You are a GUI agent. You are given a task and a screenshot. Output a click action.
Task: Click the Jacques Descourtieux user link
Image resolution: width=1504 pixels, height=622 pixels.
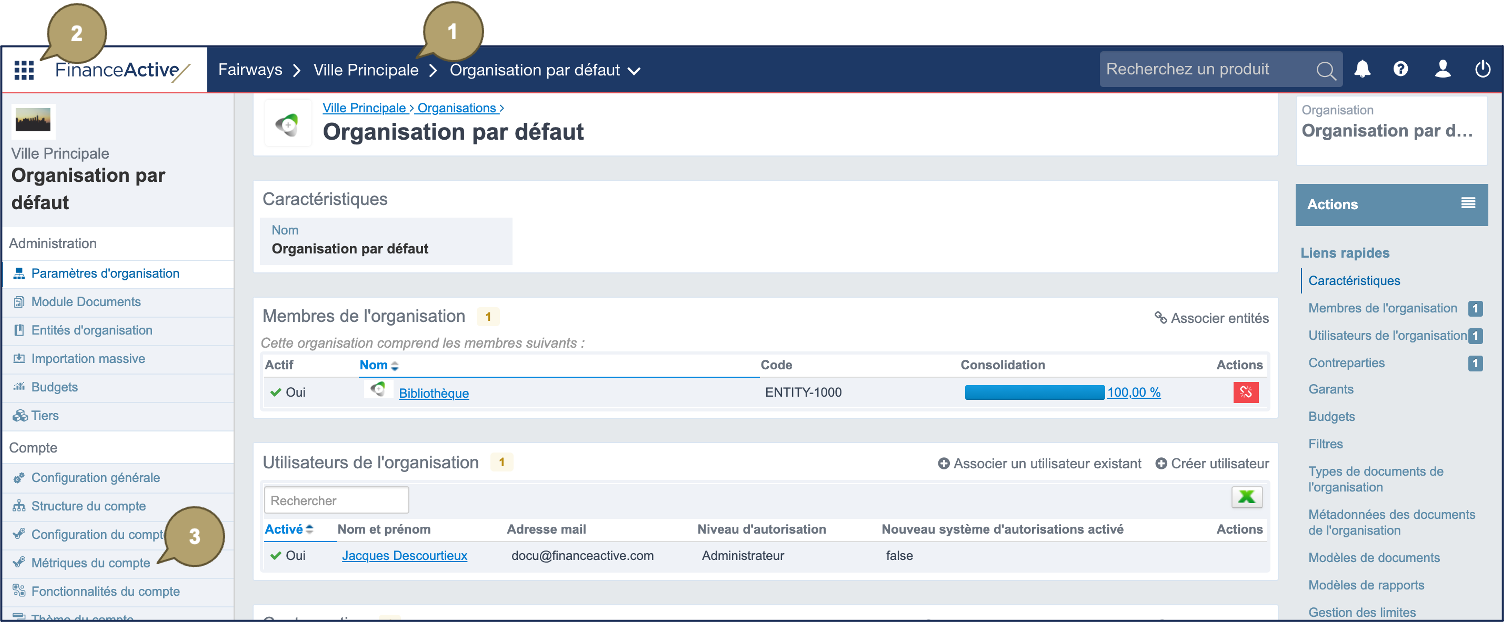(404, 556)
